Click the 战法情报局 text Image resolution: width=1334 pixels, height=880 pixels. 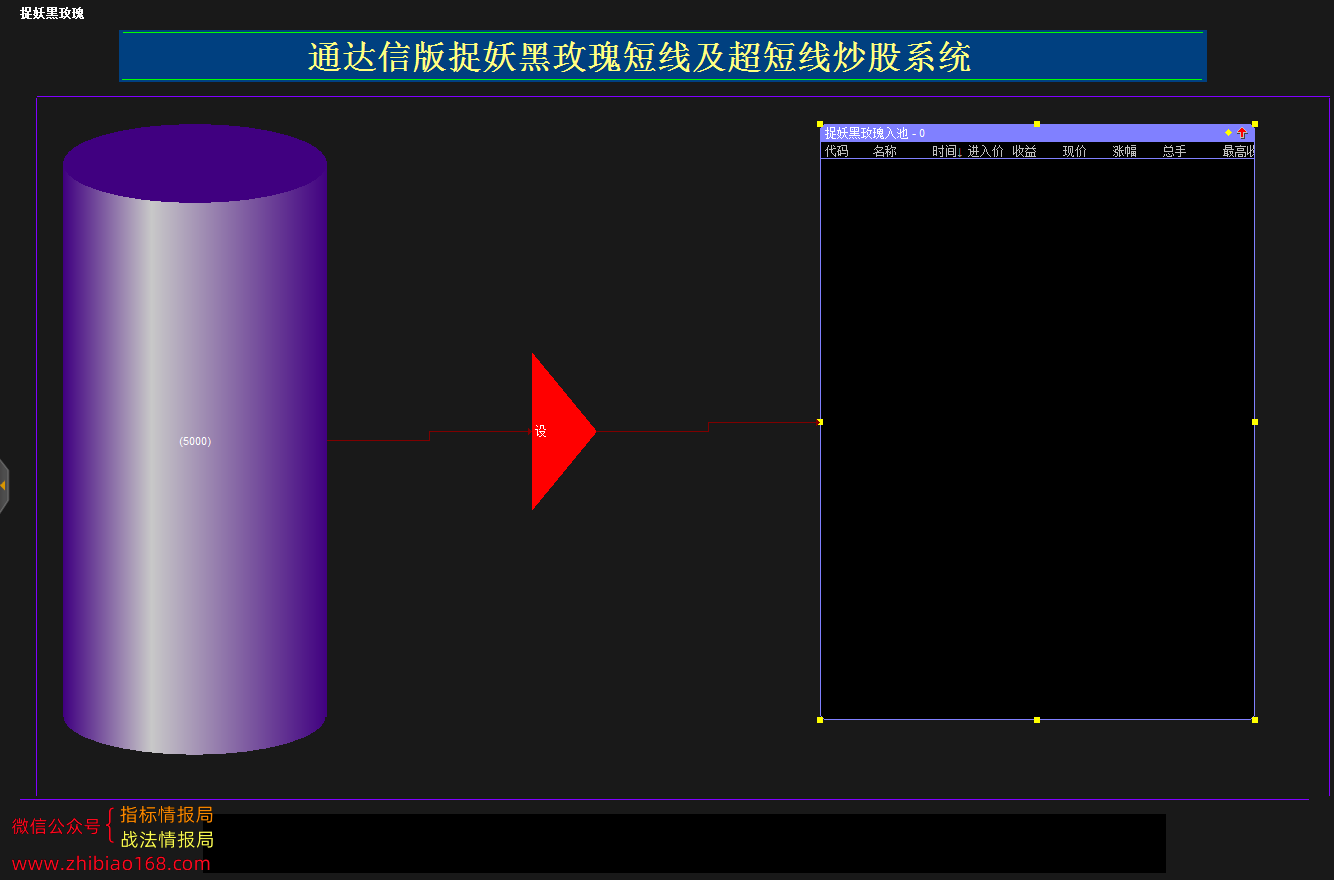pyautogui.click(x=167, y=839)
